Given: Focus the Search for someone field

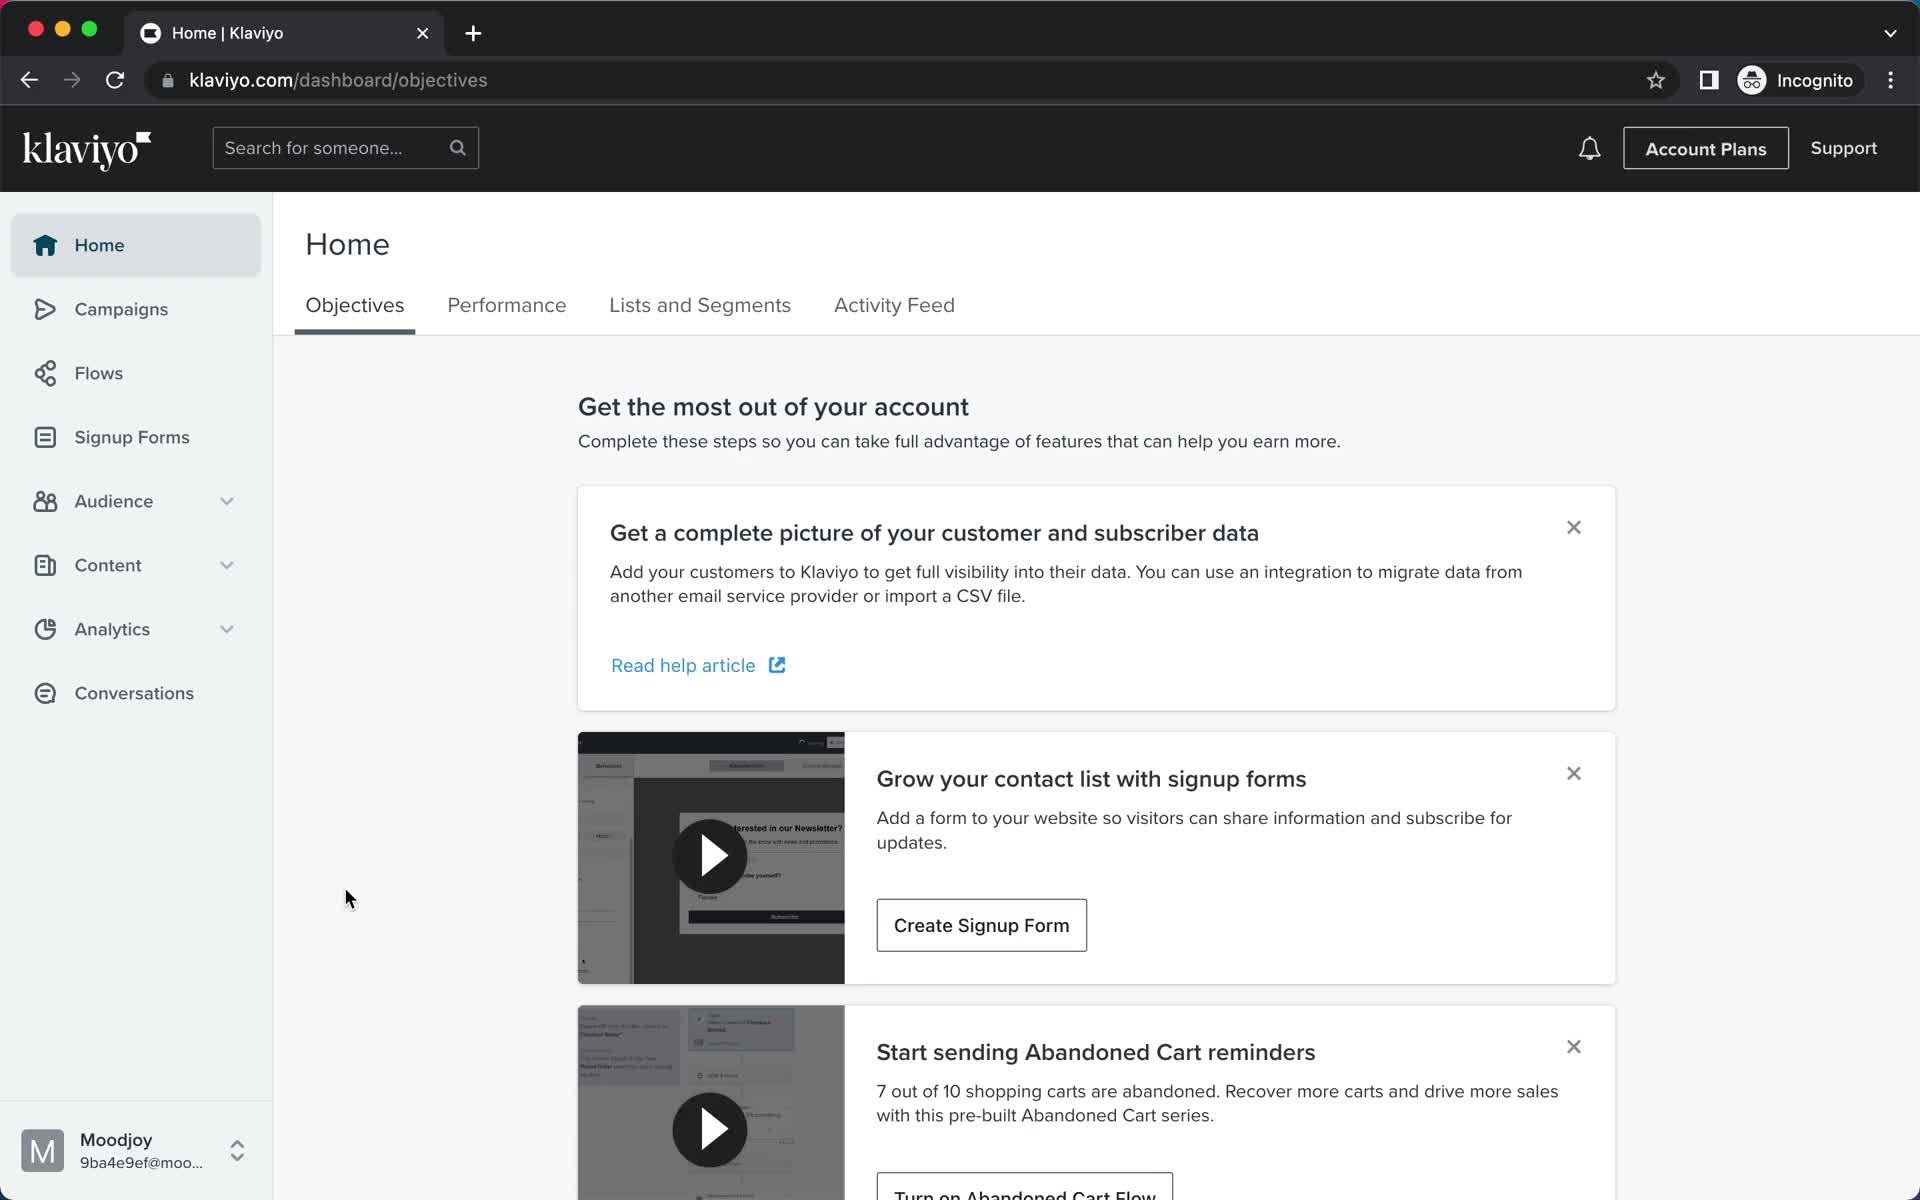Looking at the screenshot, I should click(346, 148).
